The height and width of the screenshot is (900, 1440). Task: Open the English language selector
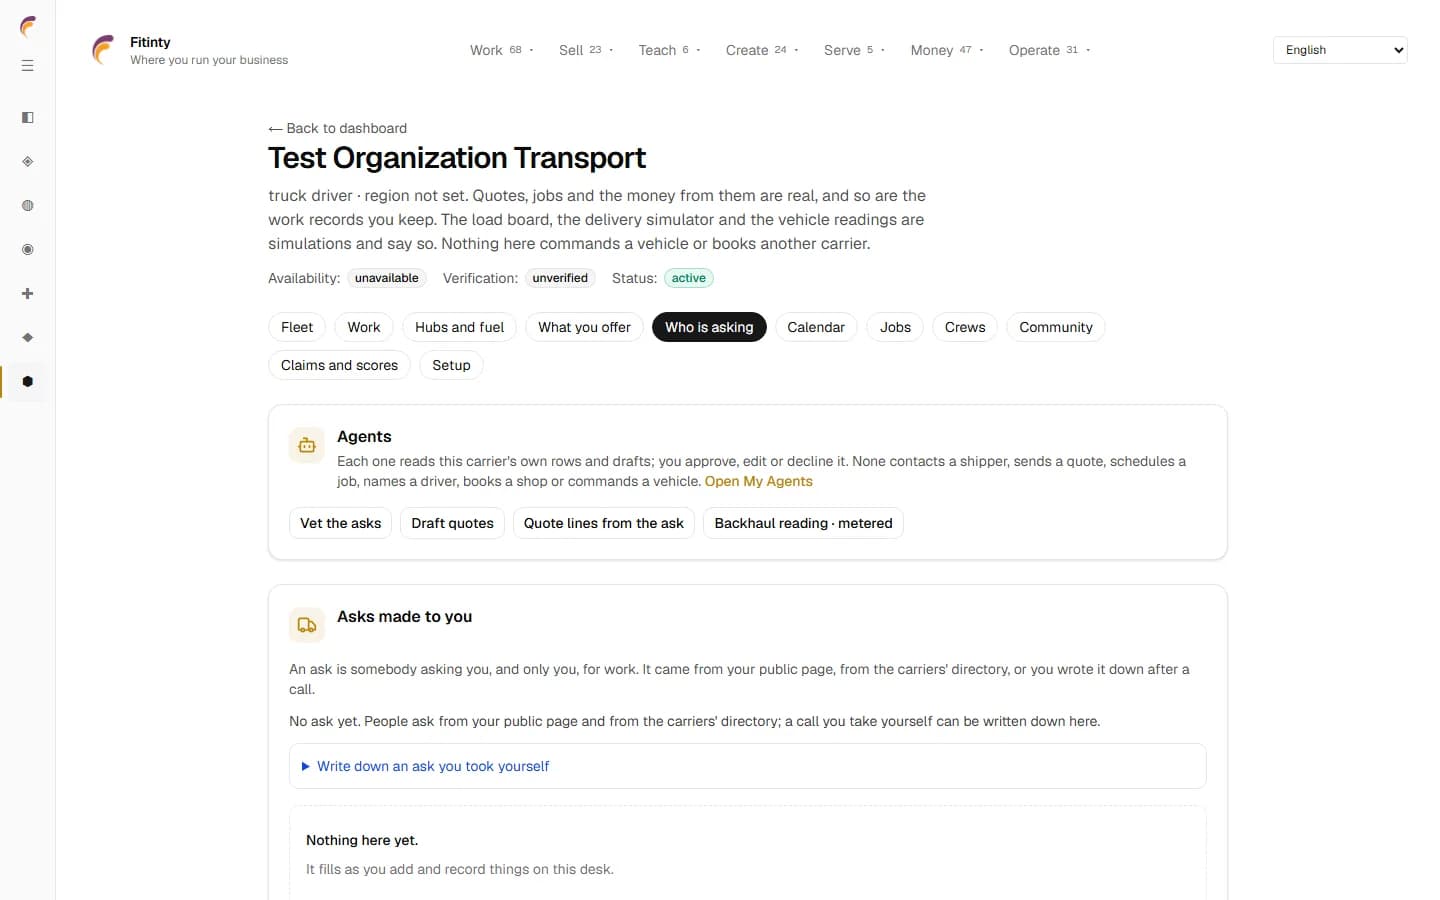point(1340,50)
